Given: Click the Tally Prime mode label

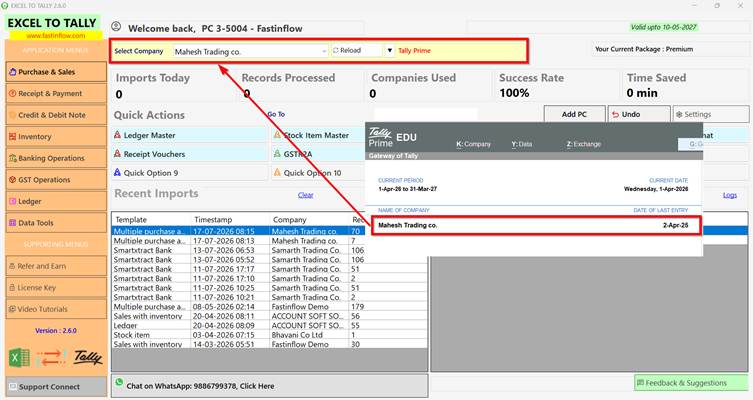Looking at the screenshot, I should pyautogui.click(x=414, y=50).
